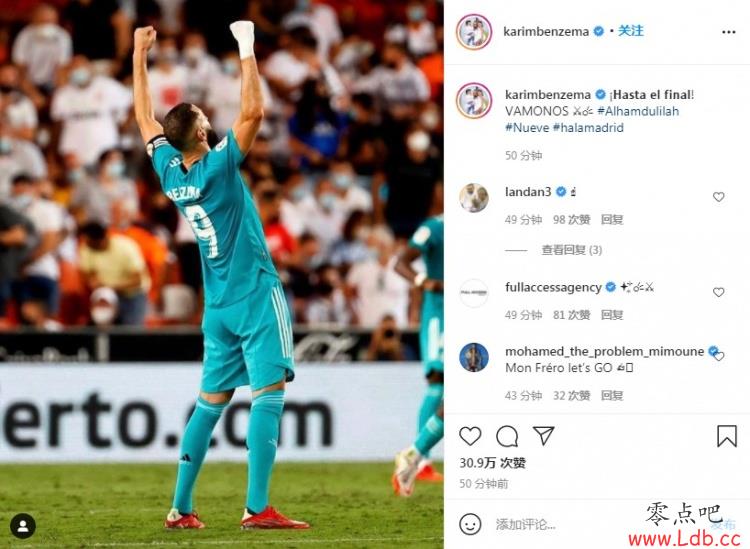Viewport: 750px width, 549px height.
Task: Like landan3's comment
Action: click(718, 197)
